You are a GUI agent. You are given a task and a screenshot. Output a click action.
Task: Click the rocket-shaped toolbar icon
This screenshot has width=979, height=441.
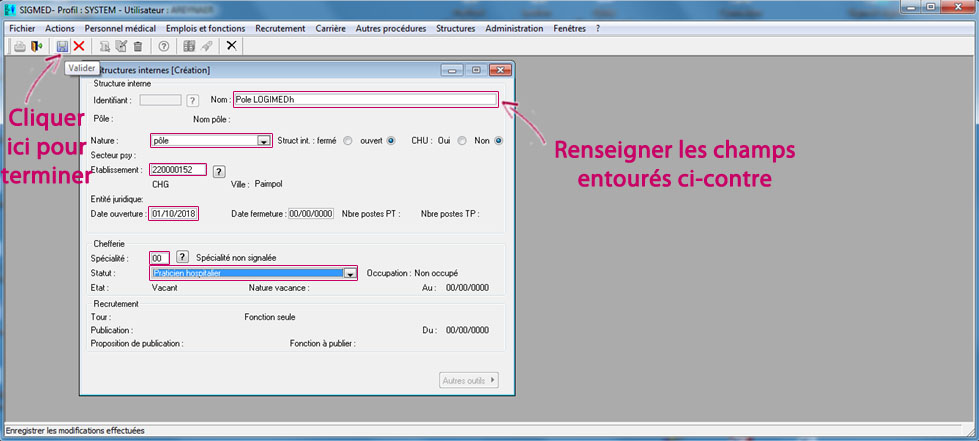point(206,46)
